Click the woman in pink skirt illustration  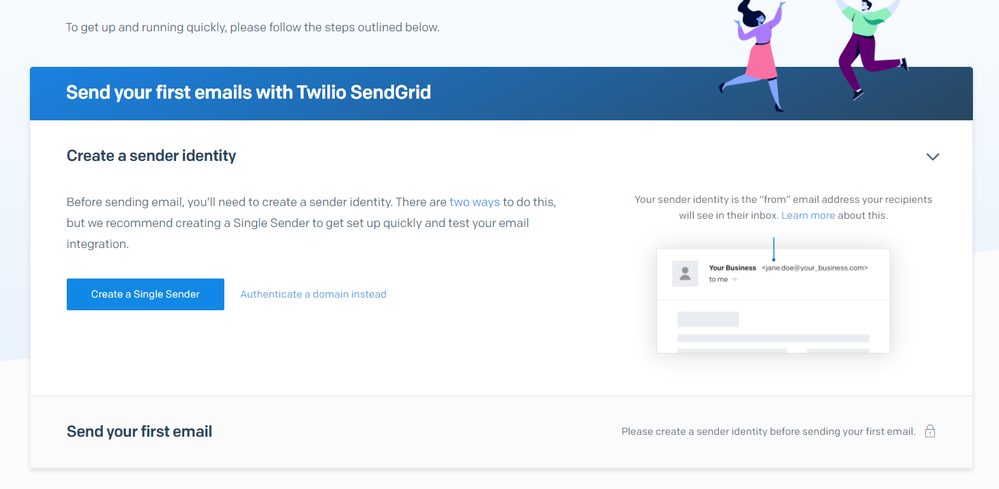pos(755,55)
